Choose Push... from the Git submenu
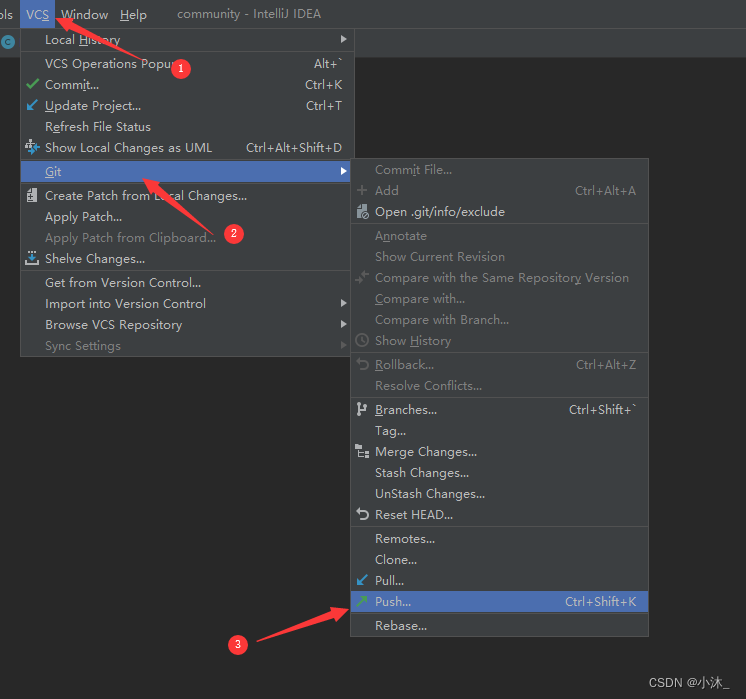 tap(499, 601)
